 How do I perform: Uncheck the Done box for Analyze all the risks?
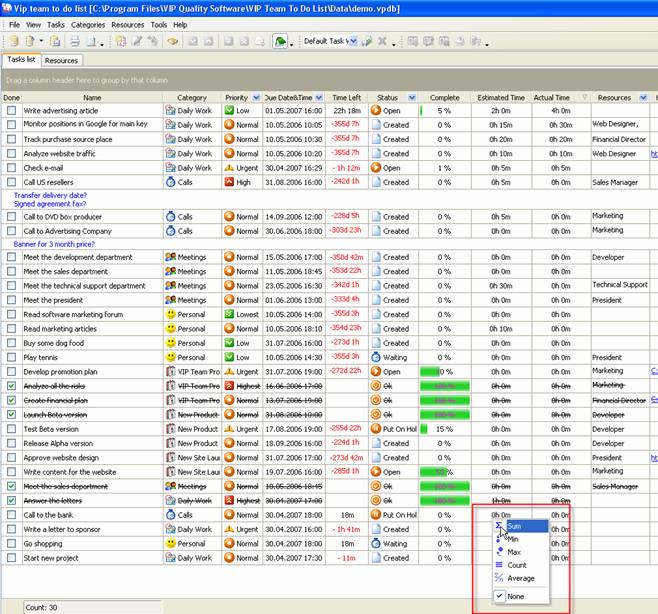tap(11, 386)
